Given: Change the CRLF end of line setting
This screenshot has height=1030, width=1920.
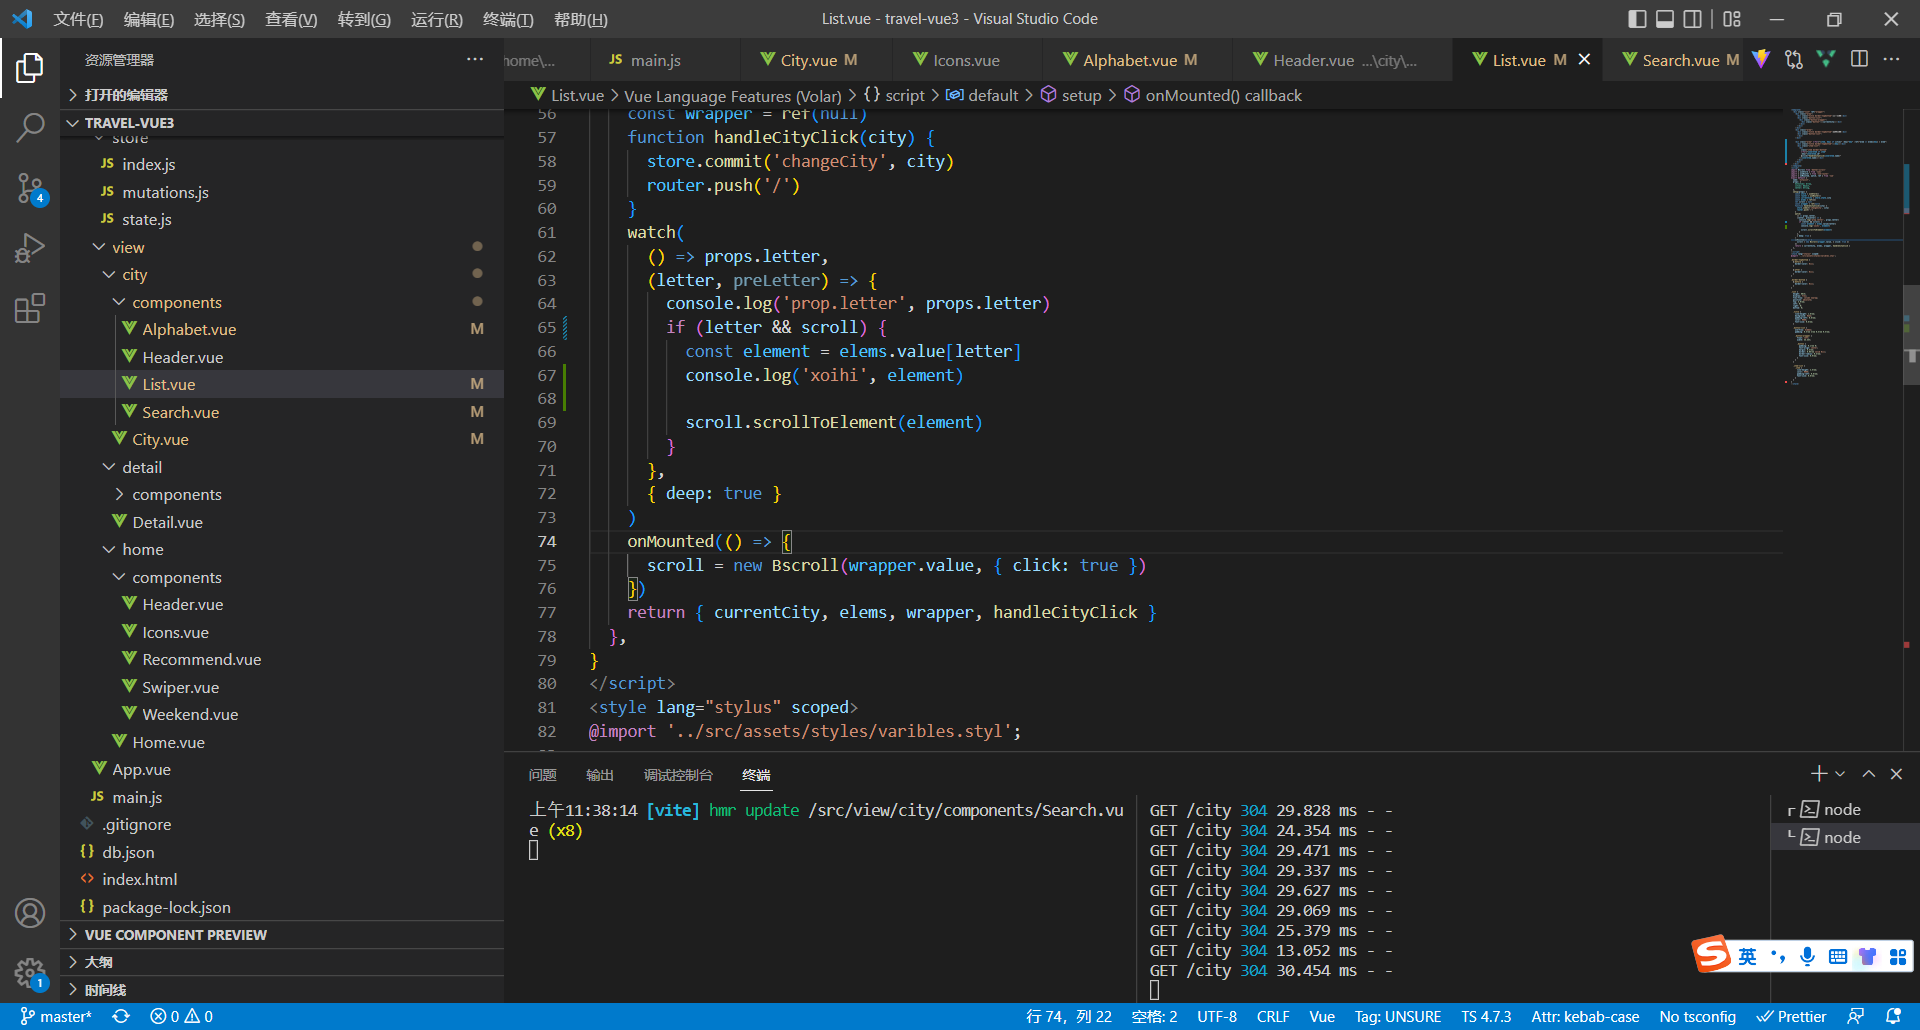Looking at the screenshot, I should point(1273,1016).
